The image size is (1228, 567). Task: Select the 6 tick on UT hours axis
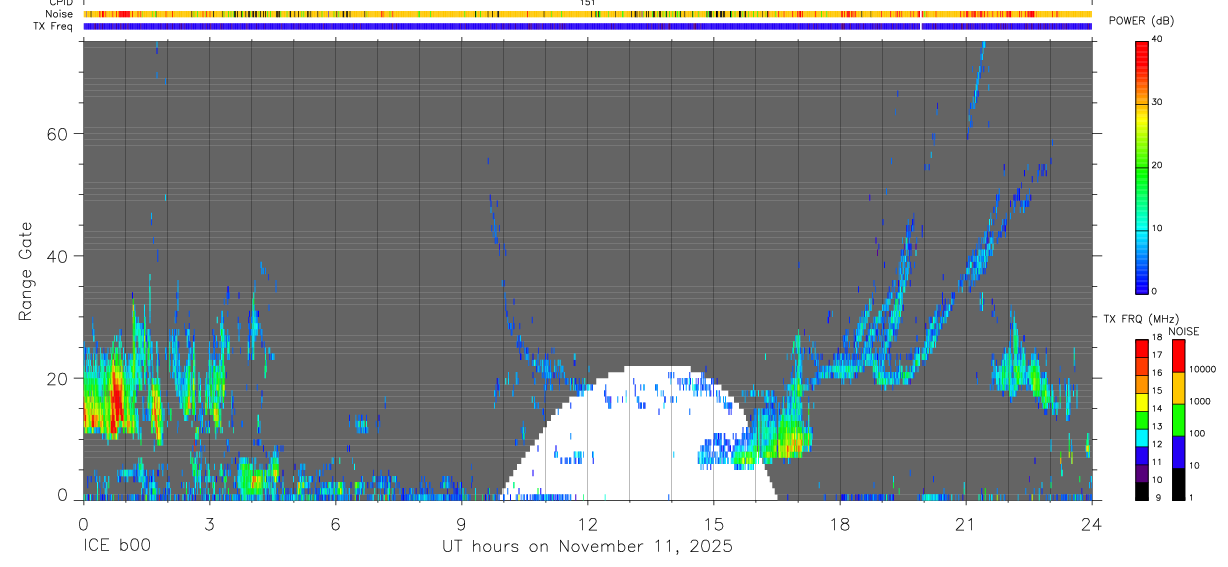coord(335,523)
